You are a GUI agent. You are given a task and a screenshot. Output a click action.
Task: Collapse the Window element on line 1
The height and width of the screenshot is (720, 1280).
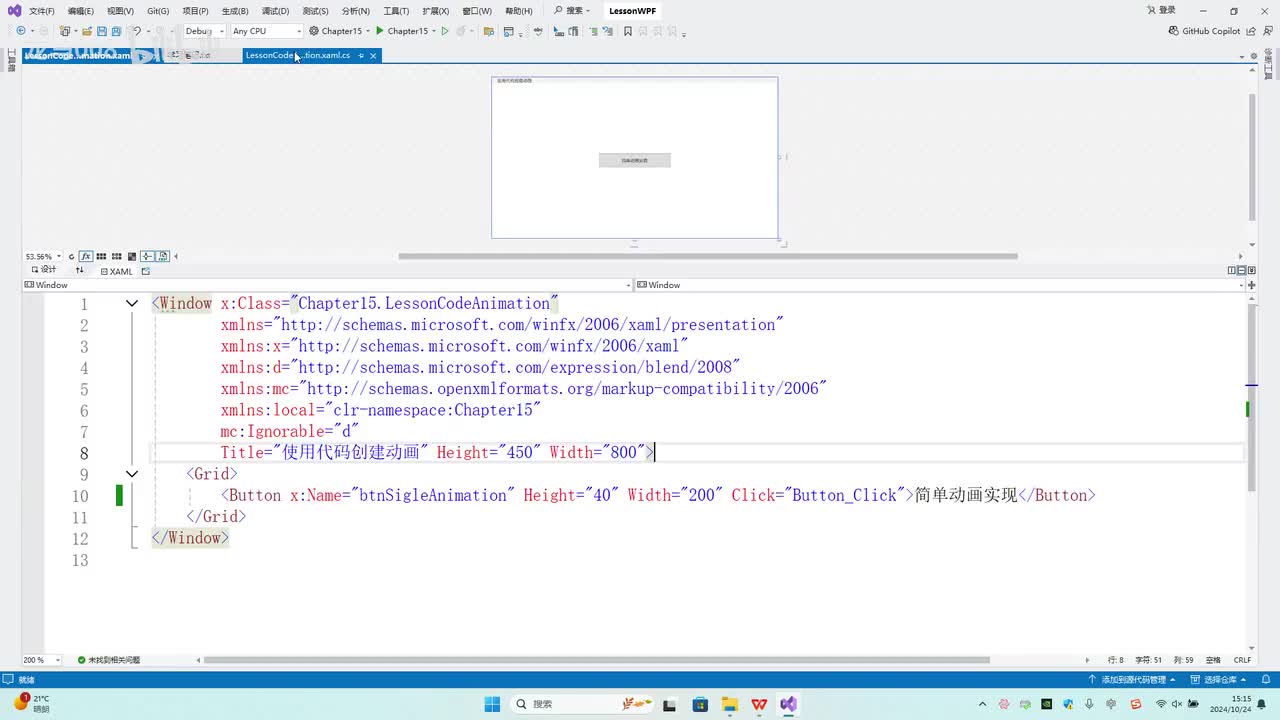coord(132,304)
